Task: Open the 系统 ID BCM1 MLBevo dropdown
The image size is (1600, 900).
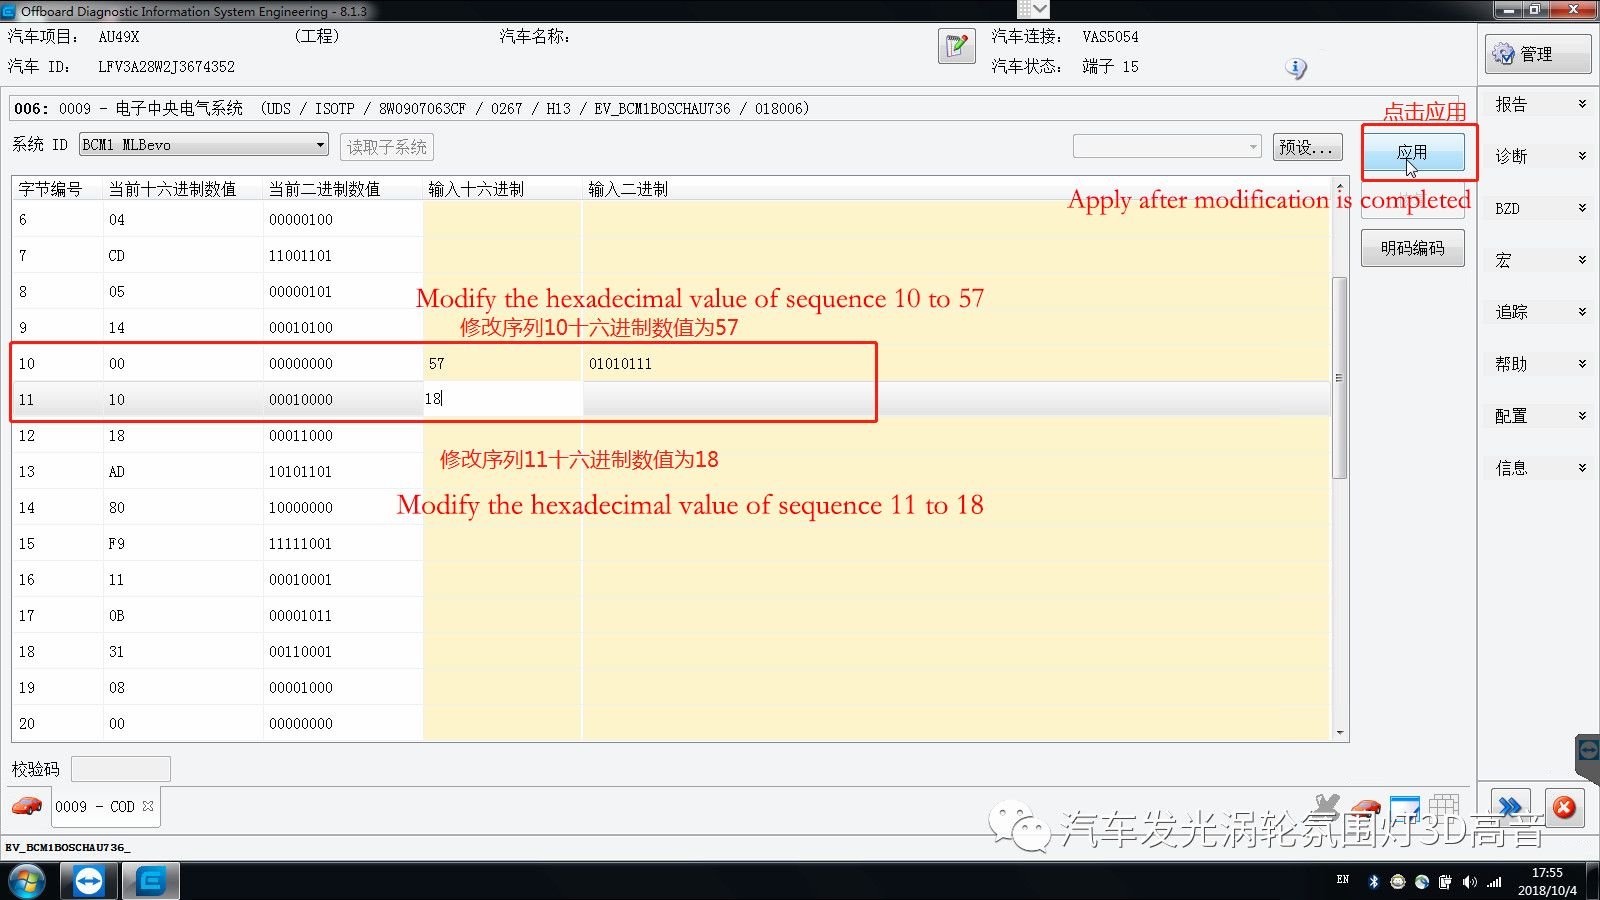Action: 320,145
